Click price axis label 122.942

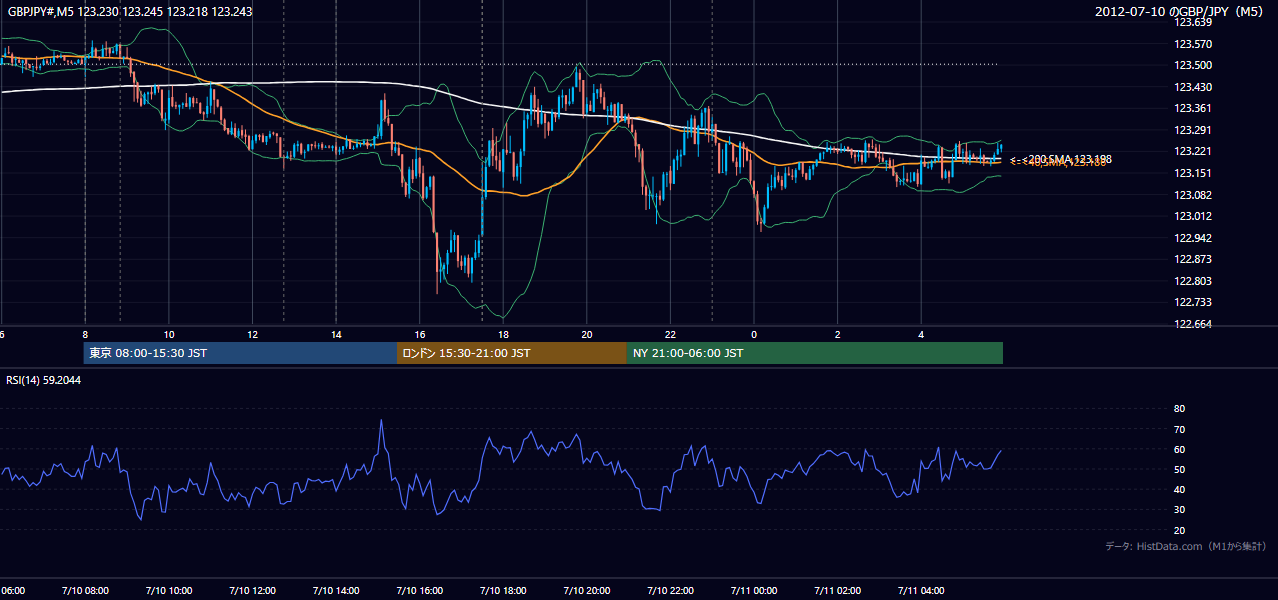coord(1193,238)
